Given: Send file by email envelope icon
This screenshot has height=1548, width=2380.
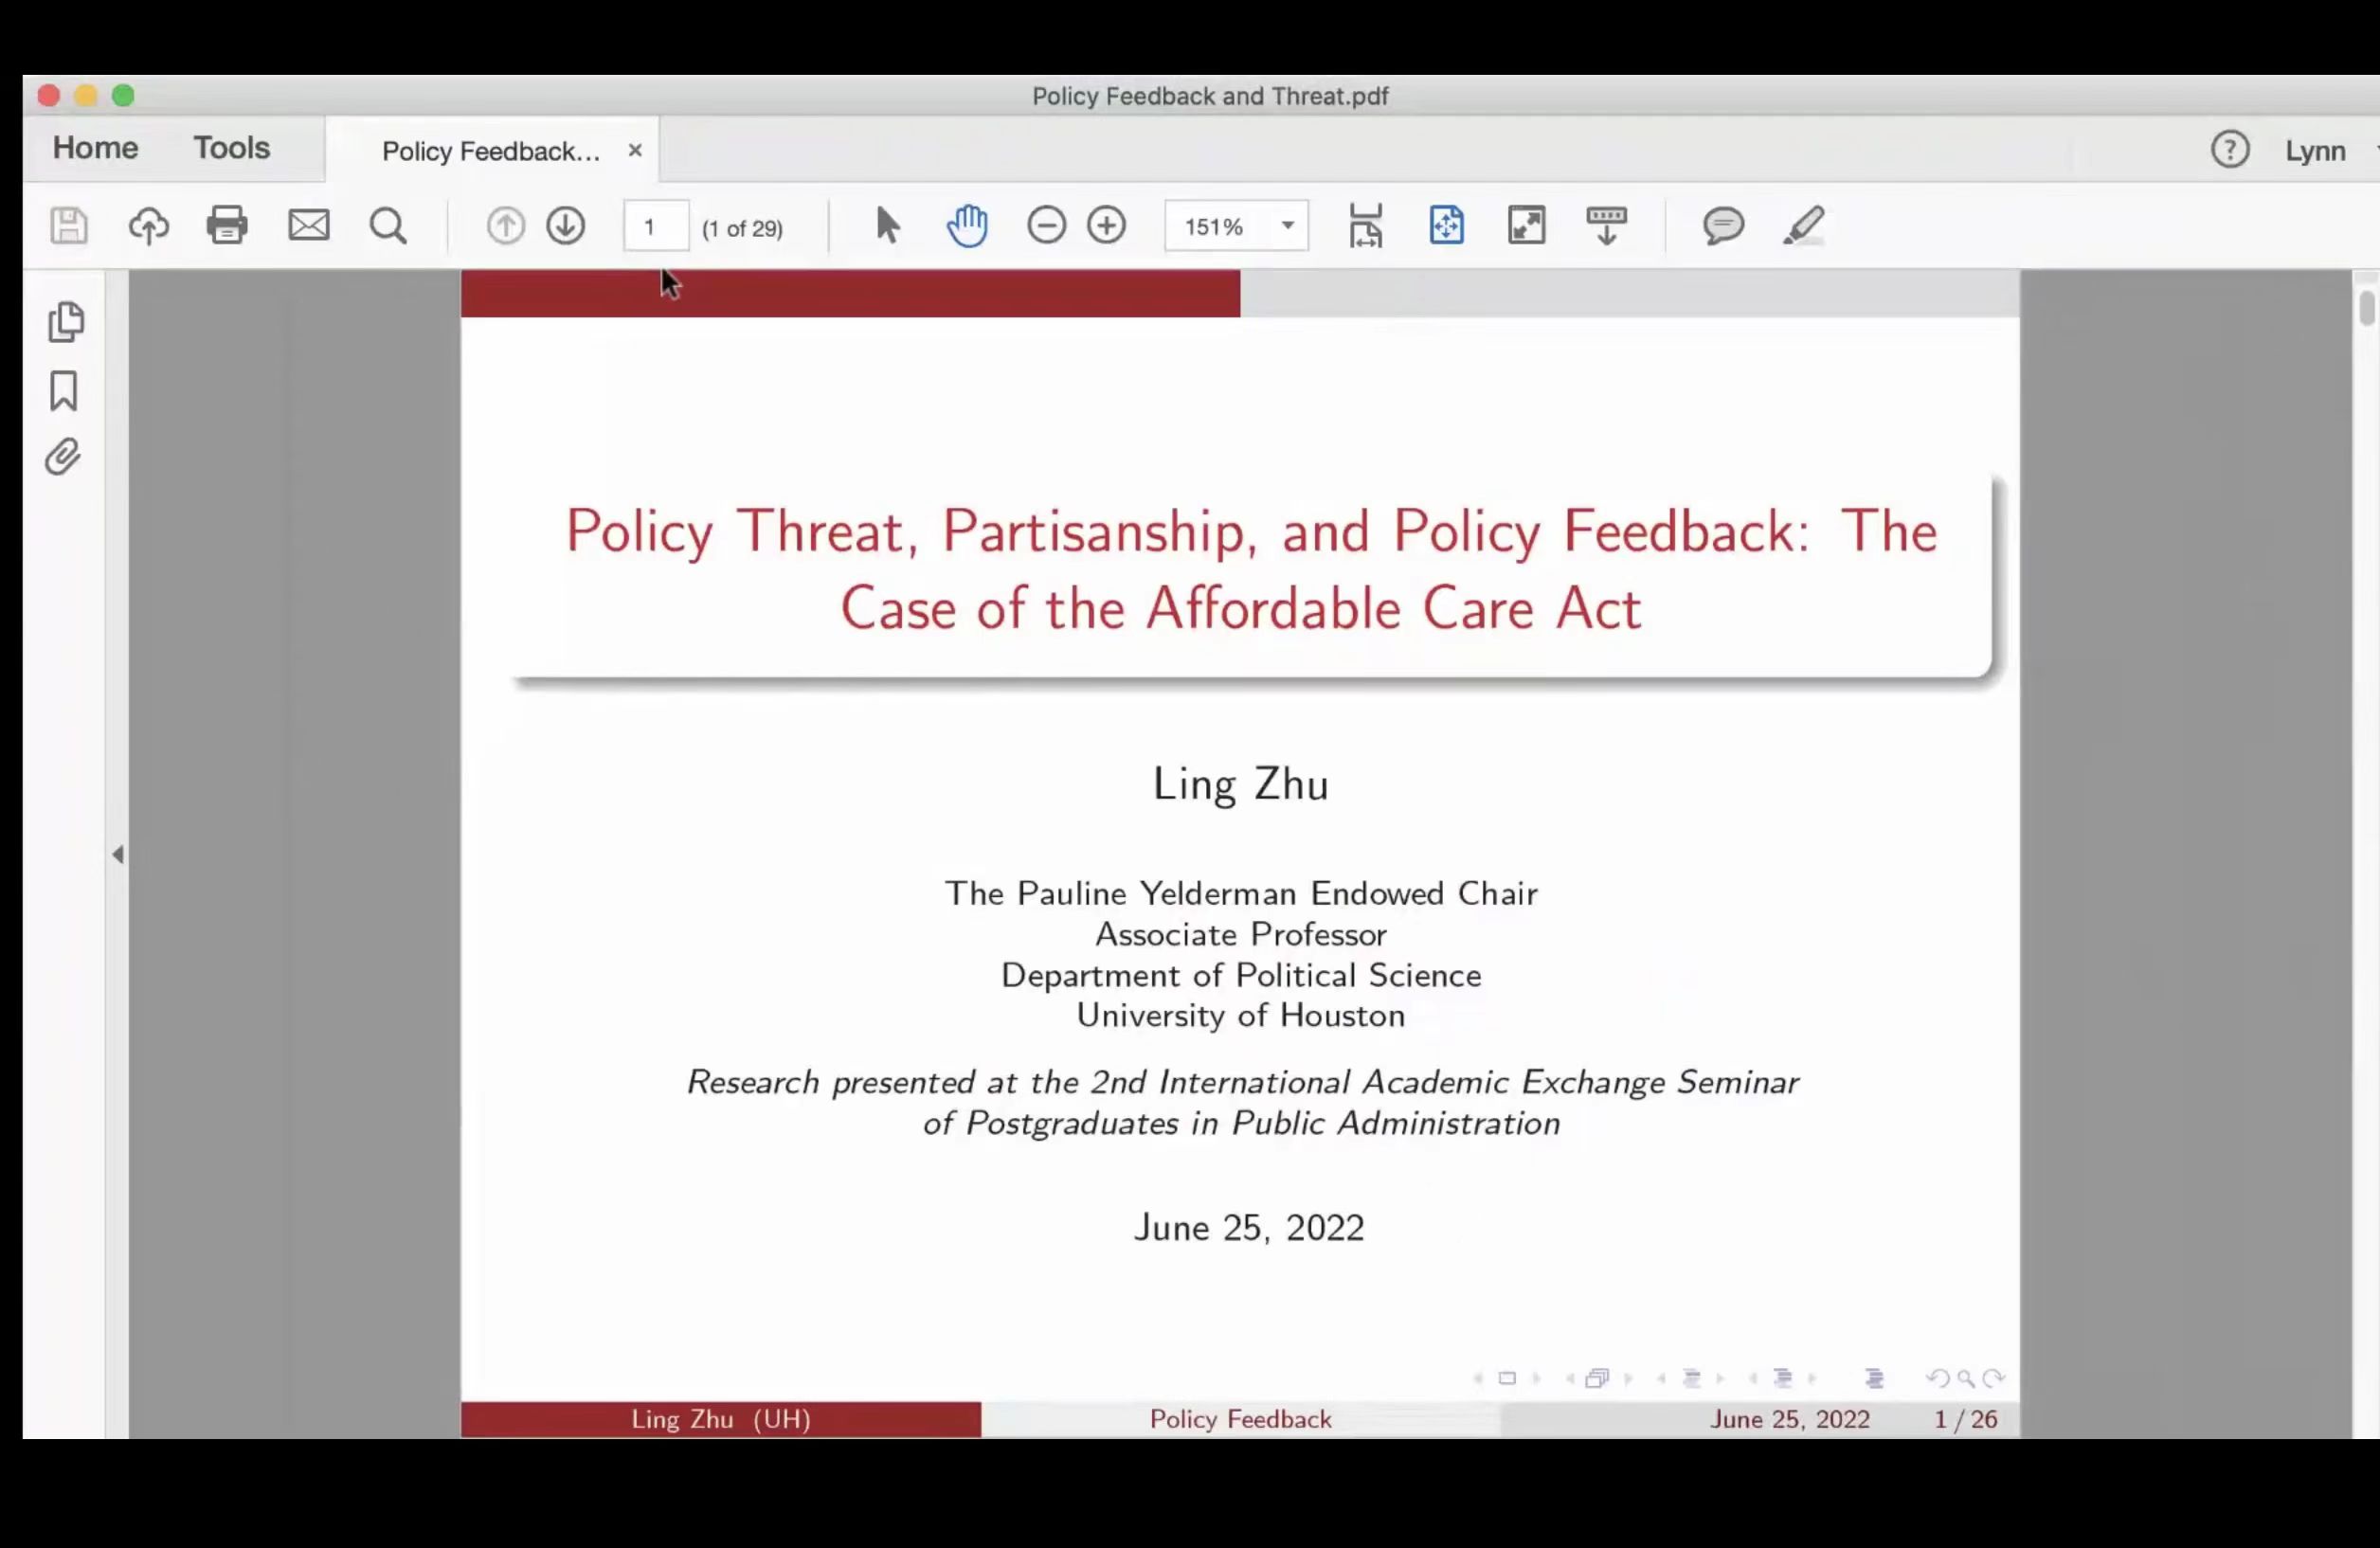Looking at the screenshot, I should click(308, 226).
